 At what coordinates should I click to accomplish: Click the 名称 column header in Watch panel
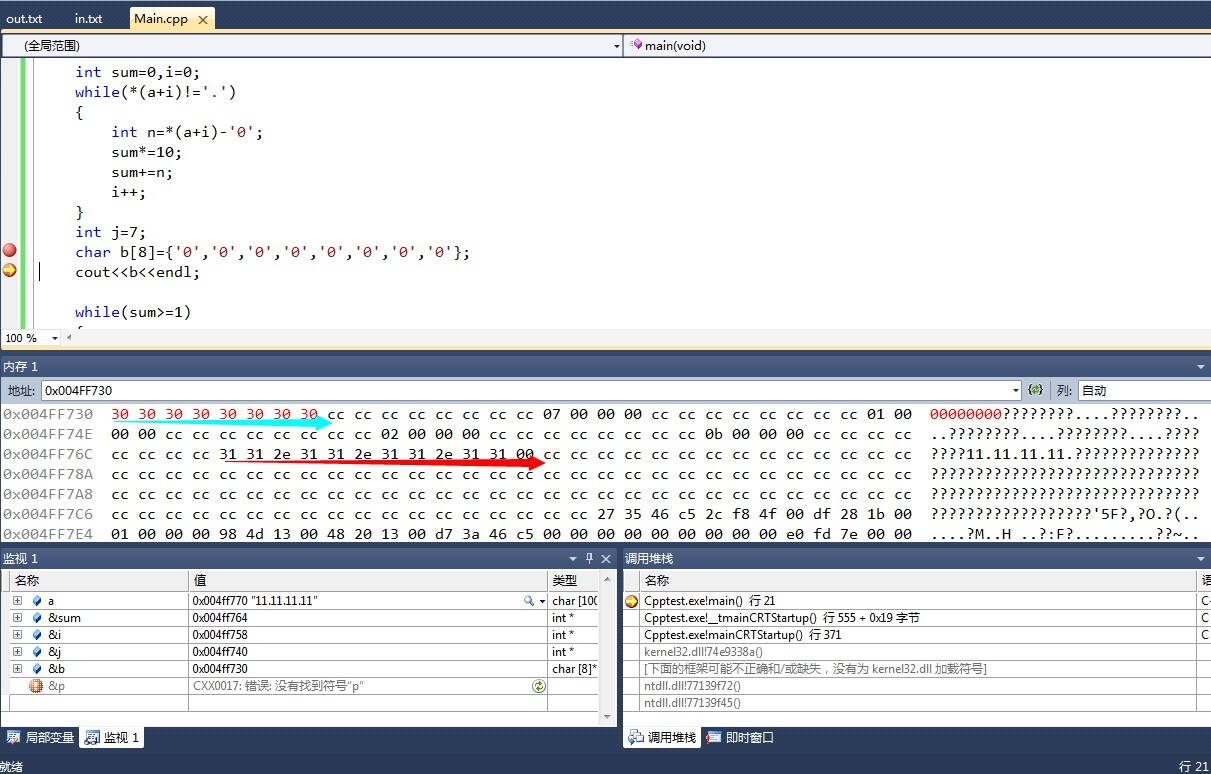point(99,581)
